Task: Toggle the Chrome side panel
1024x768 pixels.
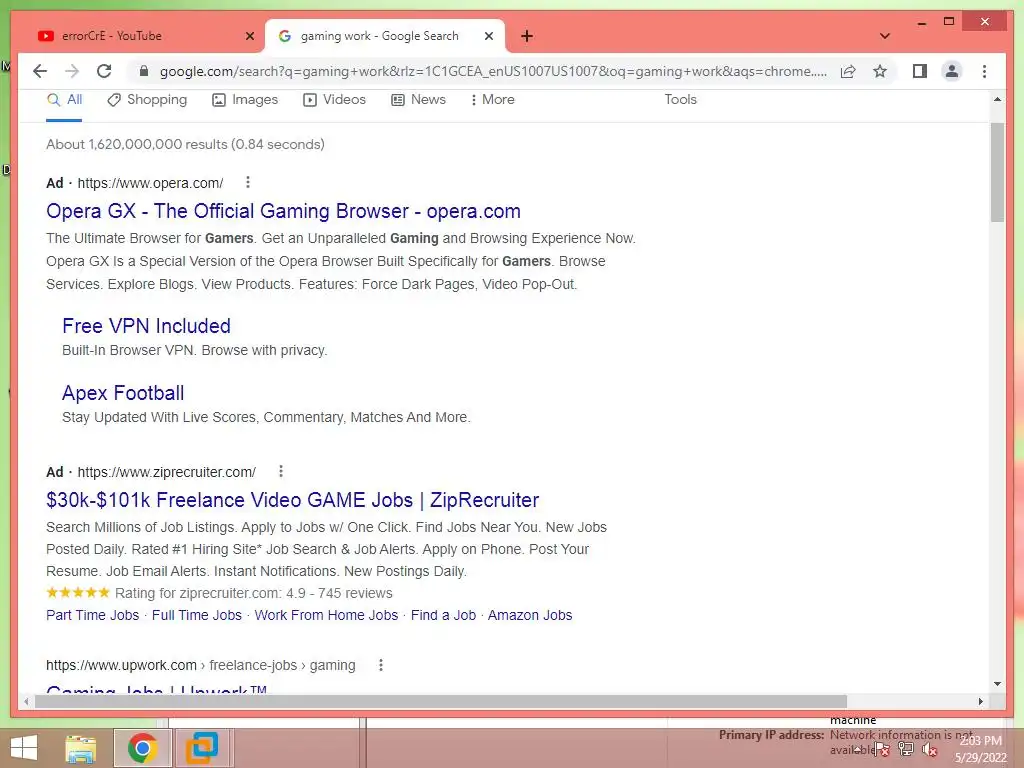Action: [x=920, y=71]
